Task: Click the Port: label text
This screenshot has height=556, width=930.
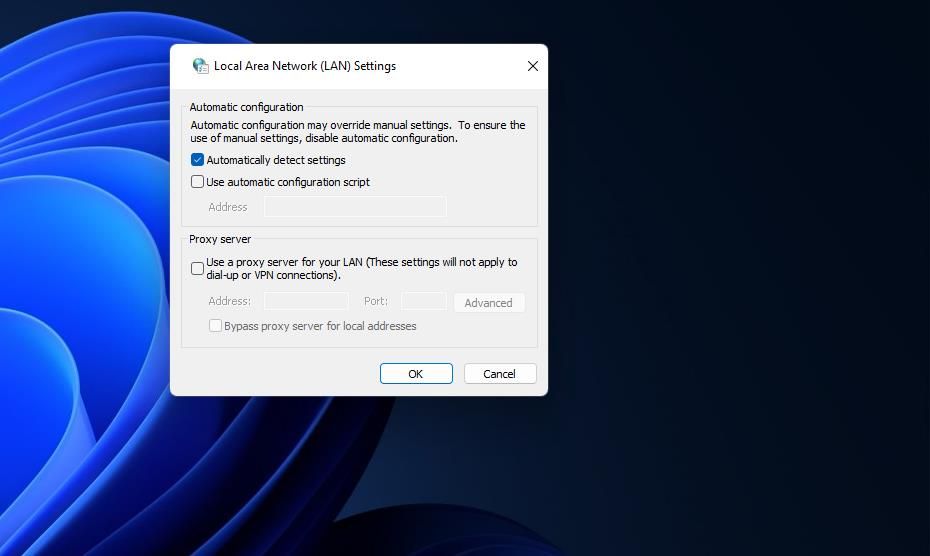Action: (376, 301)
